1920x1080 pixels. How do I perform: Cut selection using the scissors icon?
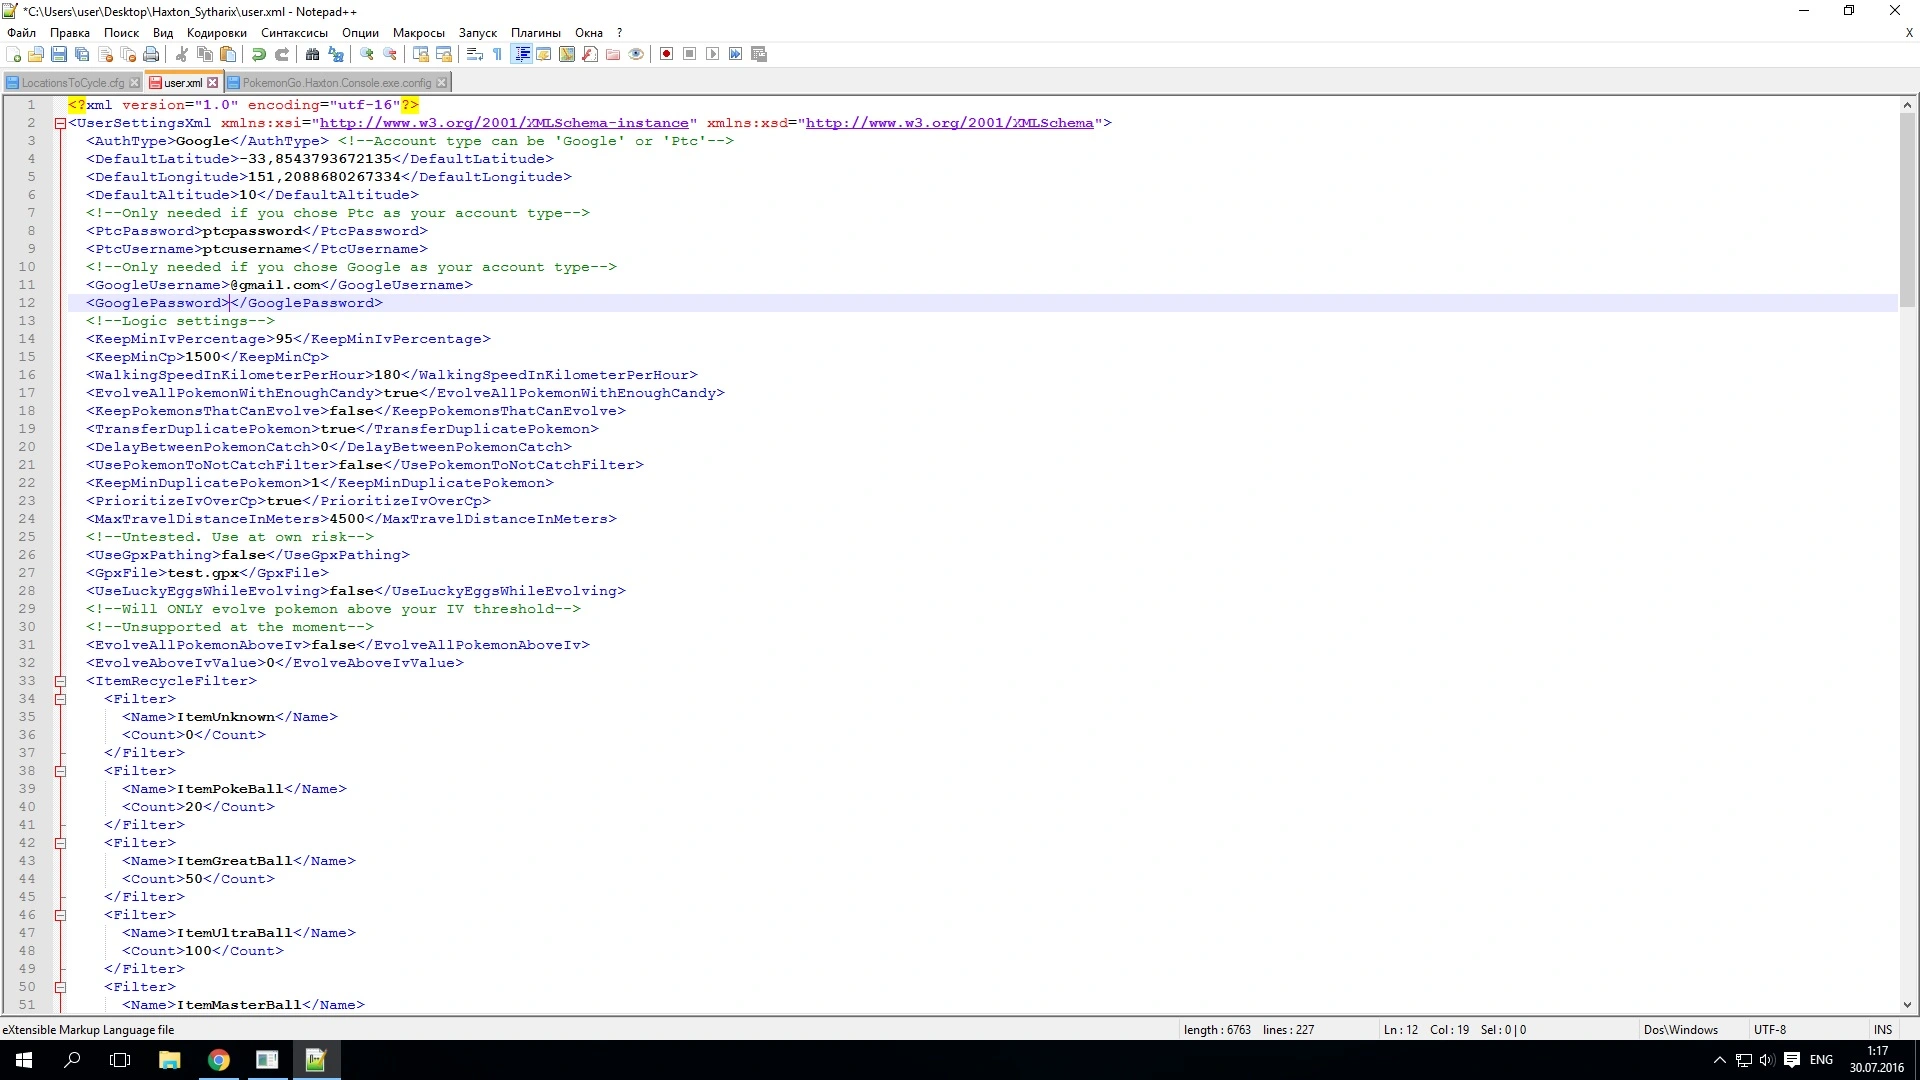coord(182,54)
